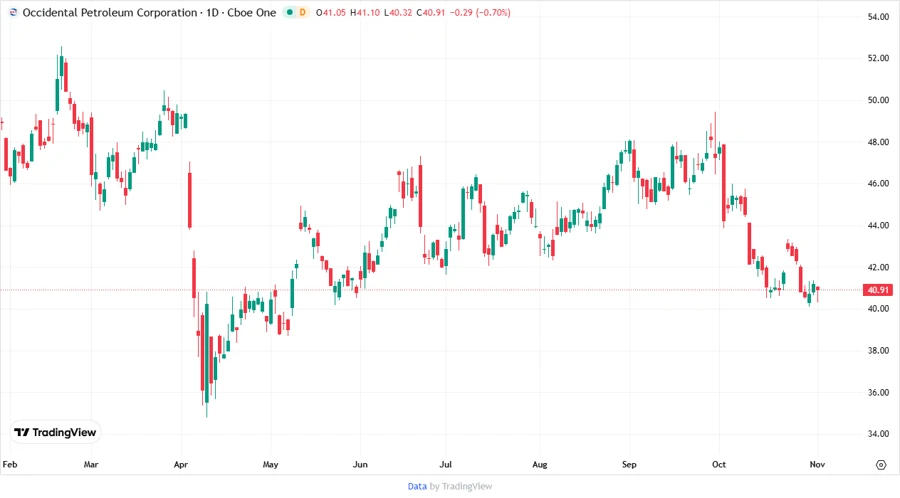Click the orange D delayed-data badge
Screen dimensions: 900x498
click(x=302, y=12)
